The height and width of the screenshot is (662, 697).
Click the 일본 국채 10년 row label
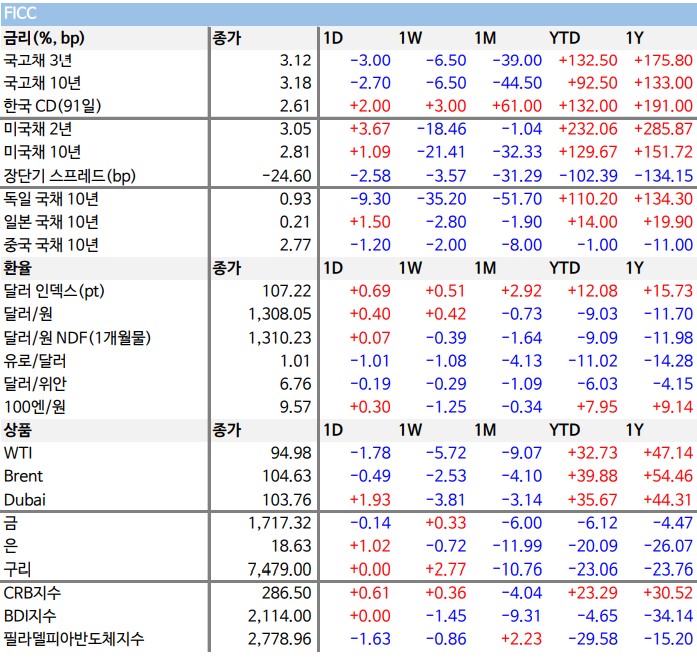[51, 222]
